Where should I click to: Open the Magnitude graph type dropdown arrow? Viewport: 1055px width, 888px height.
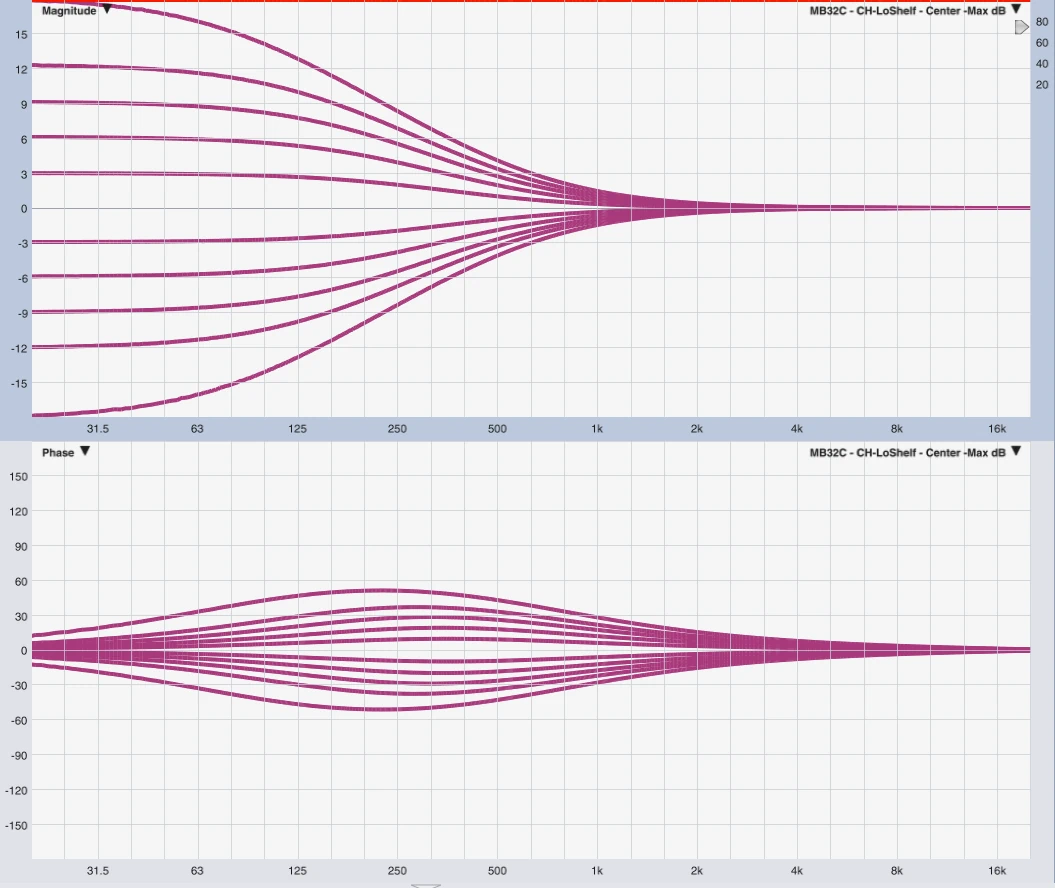tap(107, 10)
